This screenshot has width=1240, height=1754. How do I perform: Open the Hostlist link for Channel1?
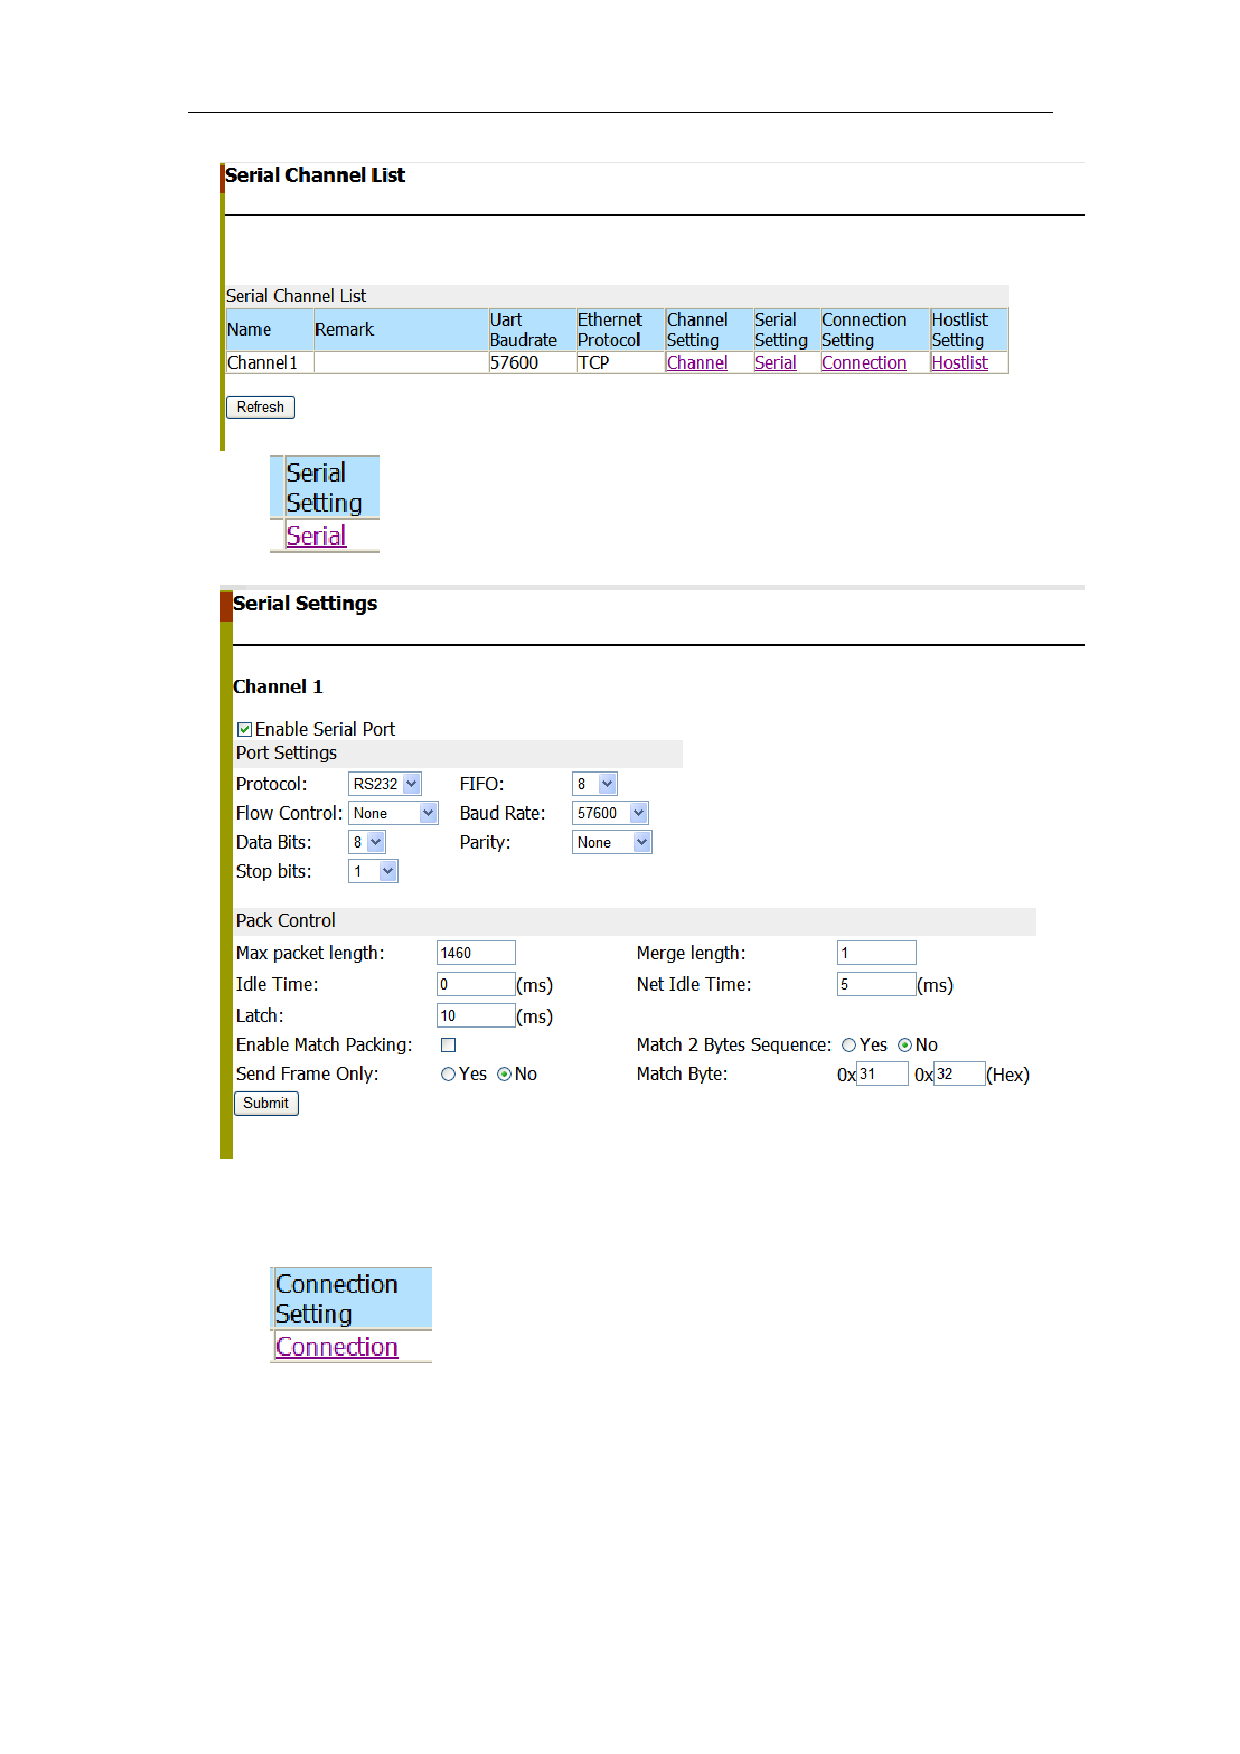pos(959,363)
